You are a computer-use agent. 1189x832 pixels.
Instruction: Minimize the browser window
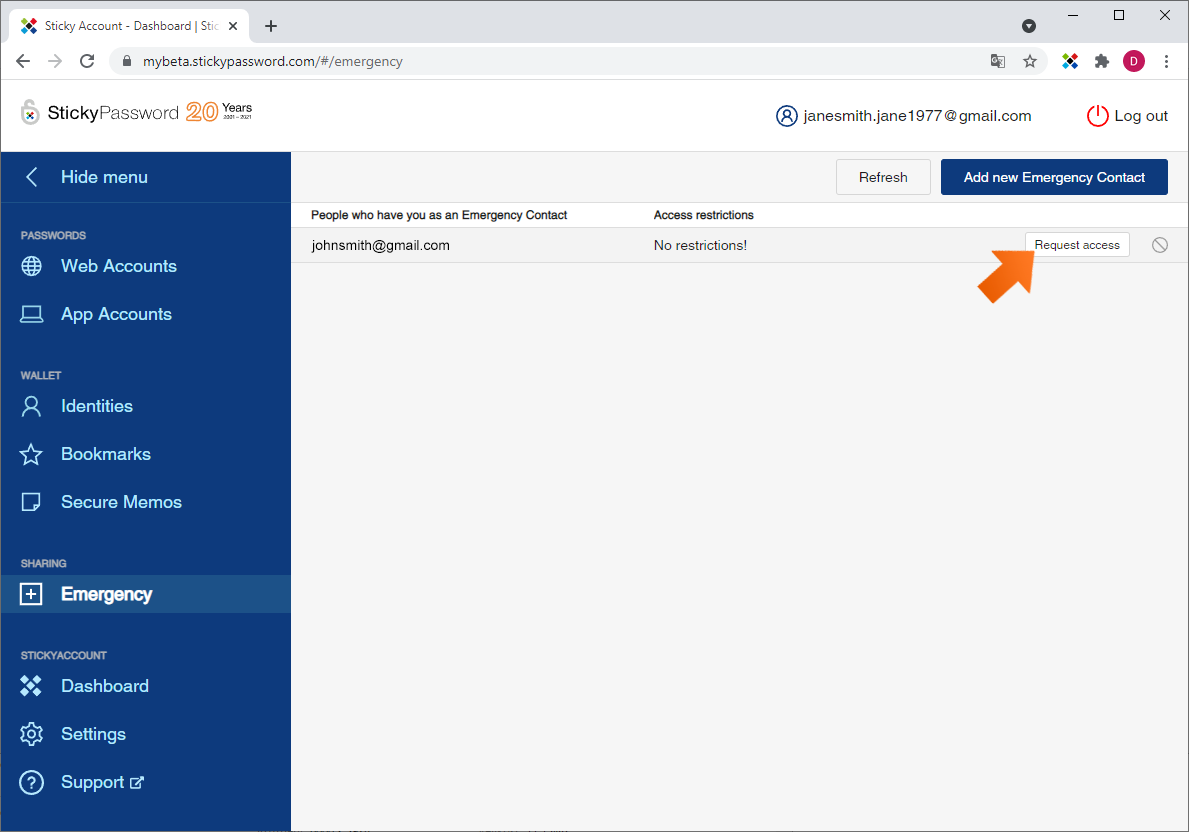click(1072, 15)
